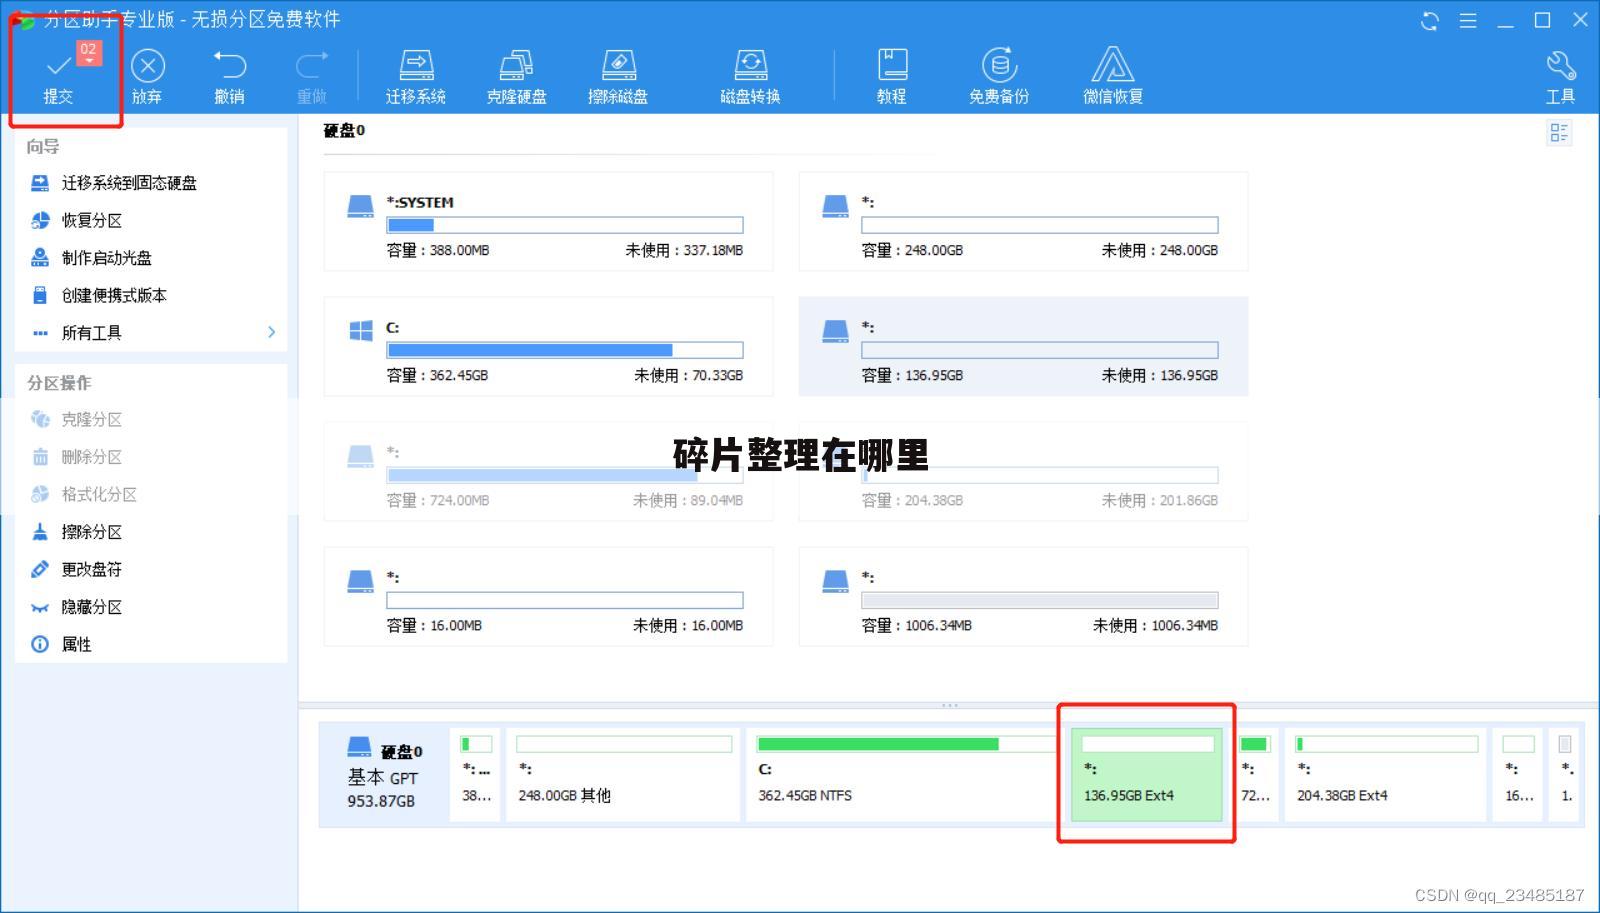
Task: Open the 微信恢复 WeChat recovery tool
Action: pyautogui.click(x=1112, y=66)
